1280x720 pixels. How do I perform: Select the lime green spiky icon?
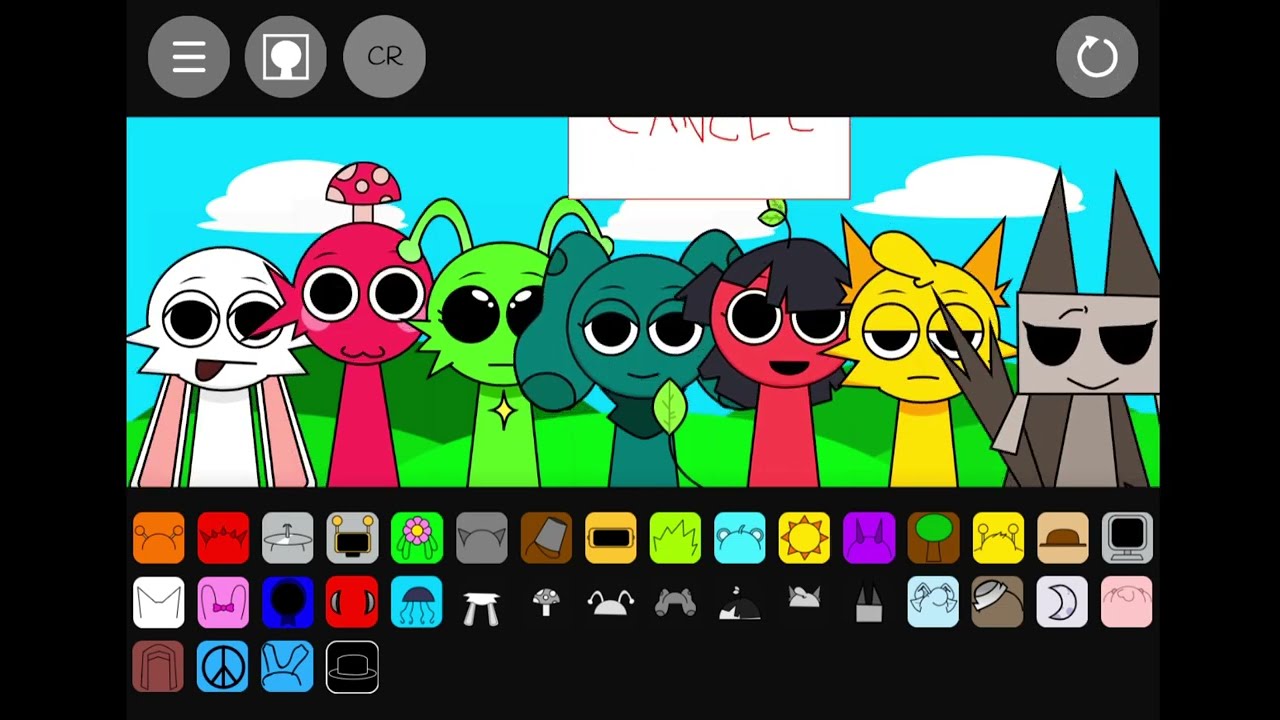pos(675,538)
